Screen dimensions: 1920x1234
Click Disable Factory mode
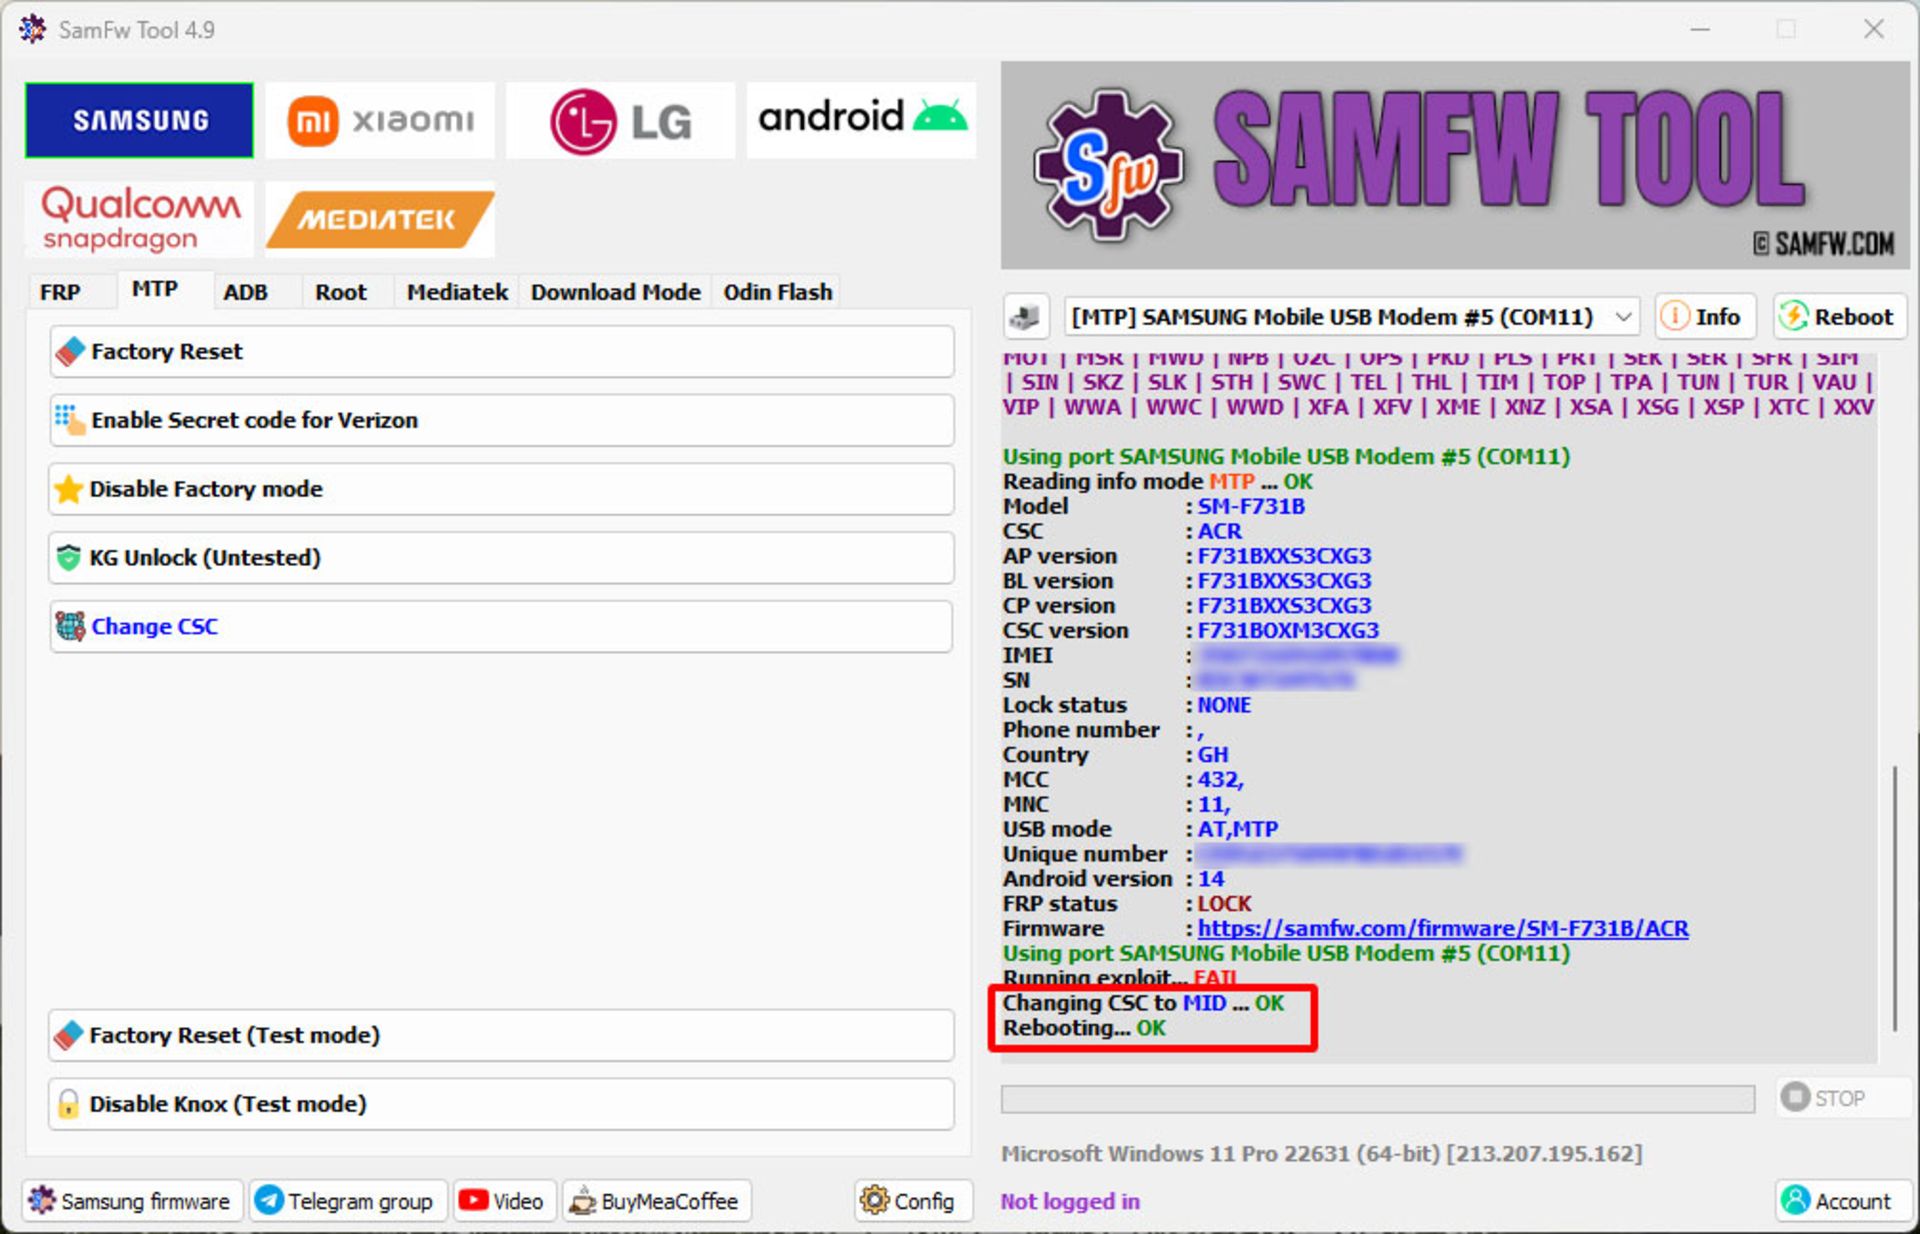(501, 489)
